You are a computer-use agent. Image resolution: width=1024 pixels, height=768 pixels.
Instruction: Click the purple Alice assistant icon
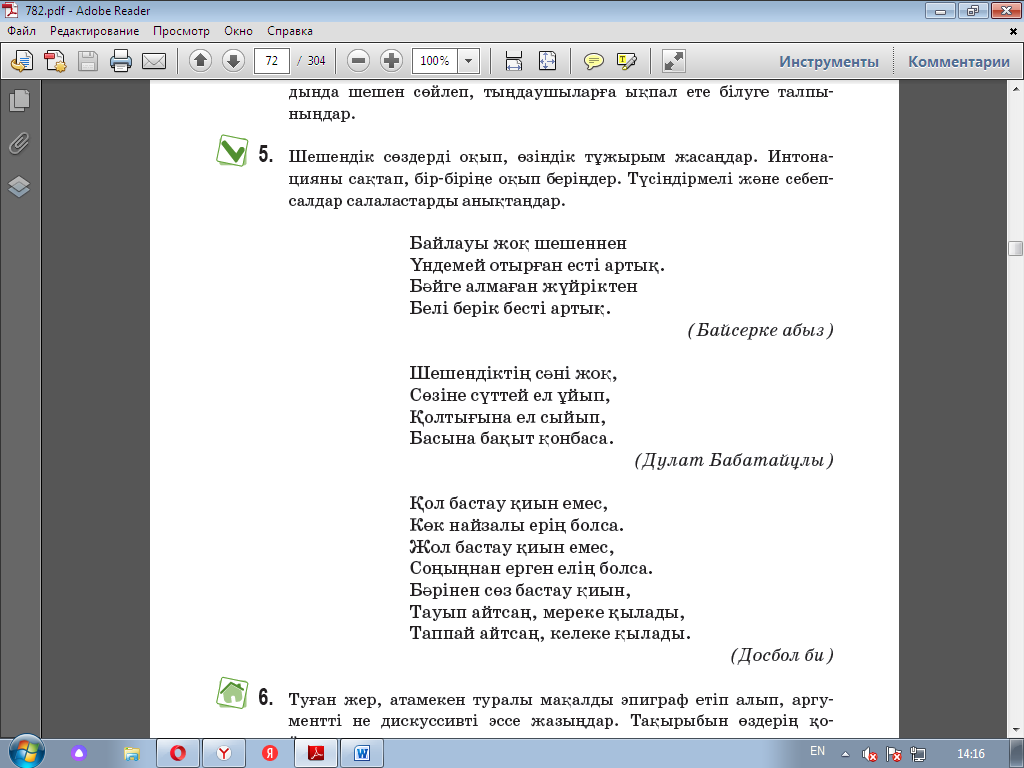click(79, 753)
